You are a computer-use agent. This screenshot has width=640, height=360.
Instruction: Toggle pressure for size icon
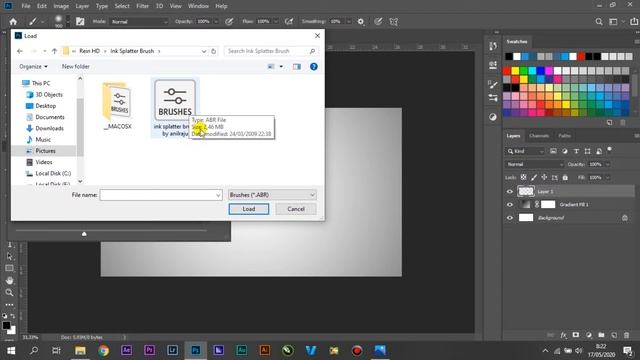pos(378,22)
